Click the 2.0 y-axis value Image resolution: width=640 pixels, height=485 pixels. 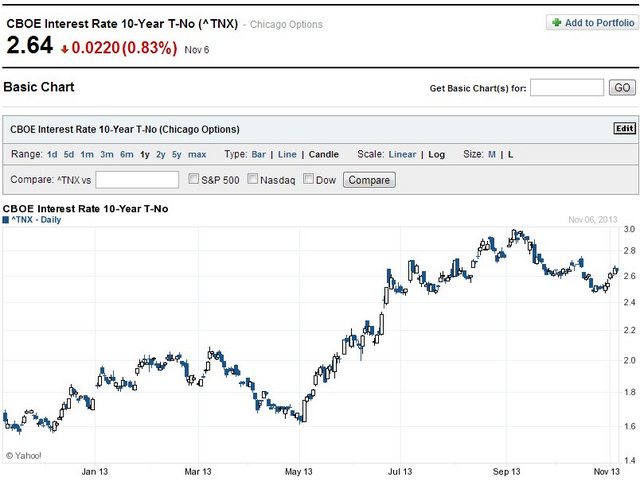tap(629, 360)
